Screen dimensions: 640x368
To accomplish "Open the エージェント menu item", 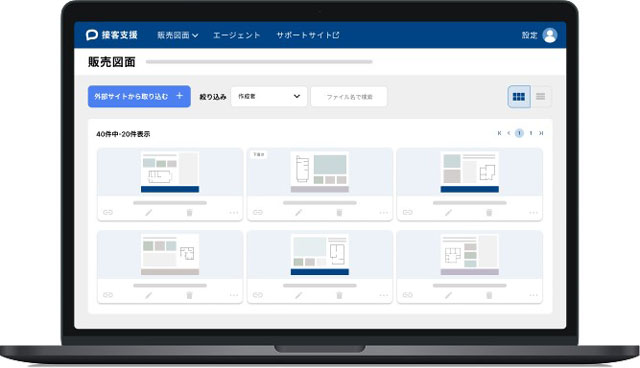I will point(236,35).
